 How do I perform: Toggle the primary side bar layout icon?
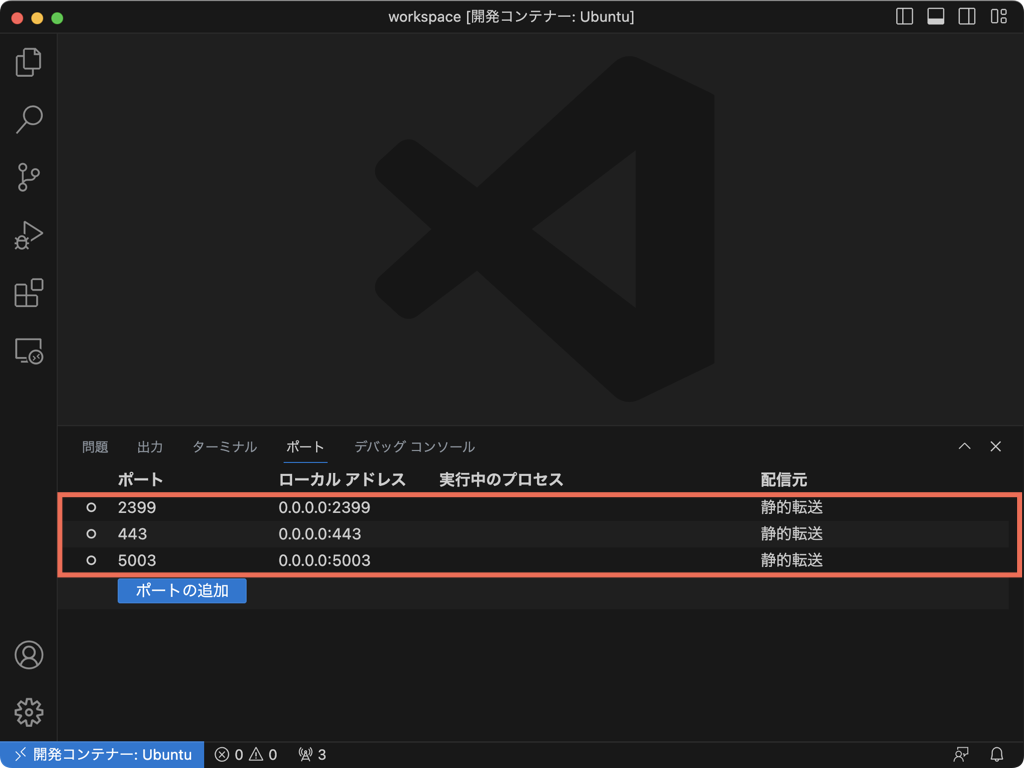904,16
